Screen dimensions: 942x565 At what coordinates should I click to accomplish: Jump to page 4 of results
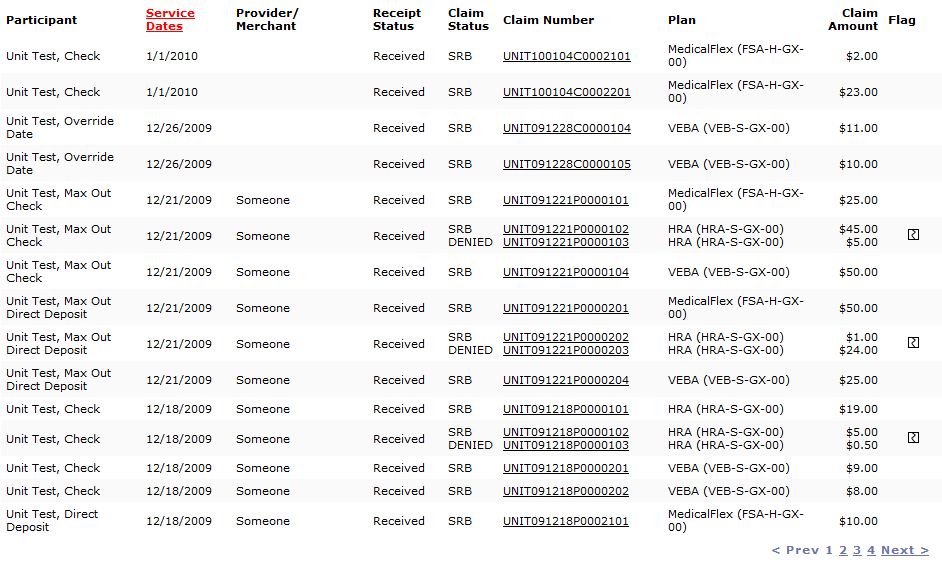[x=871, y=550]
